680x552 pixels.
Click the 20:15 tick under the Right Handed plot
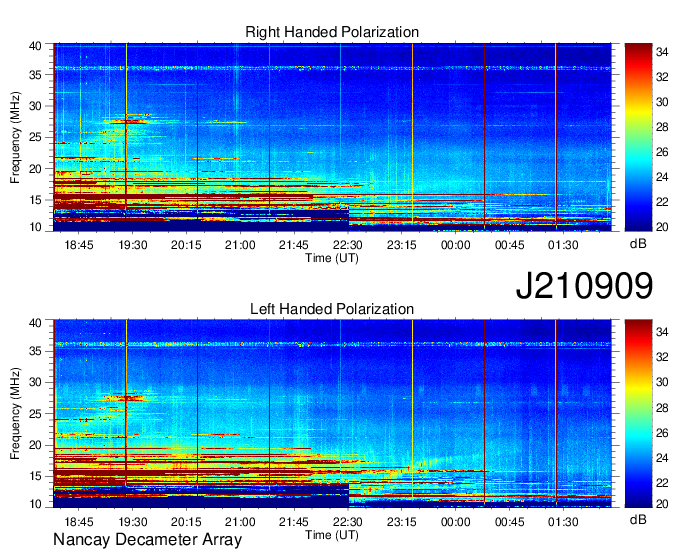pyautogui.click(x=186, y=245)
